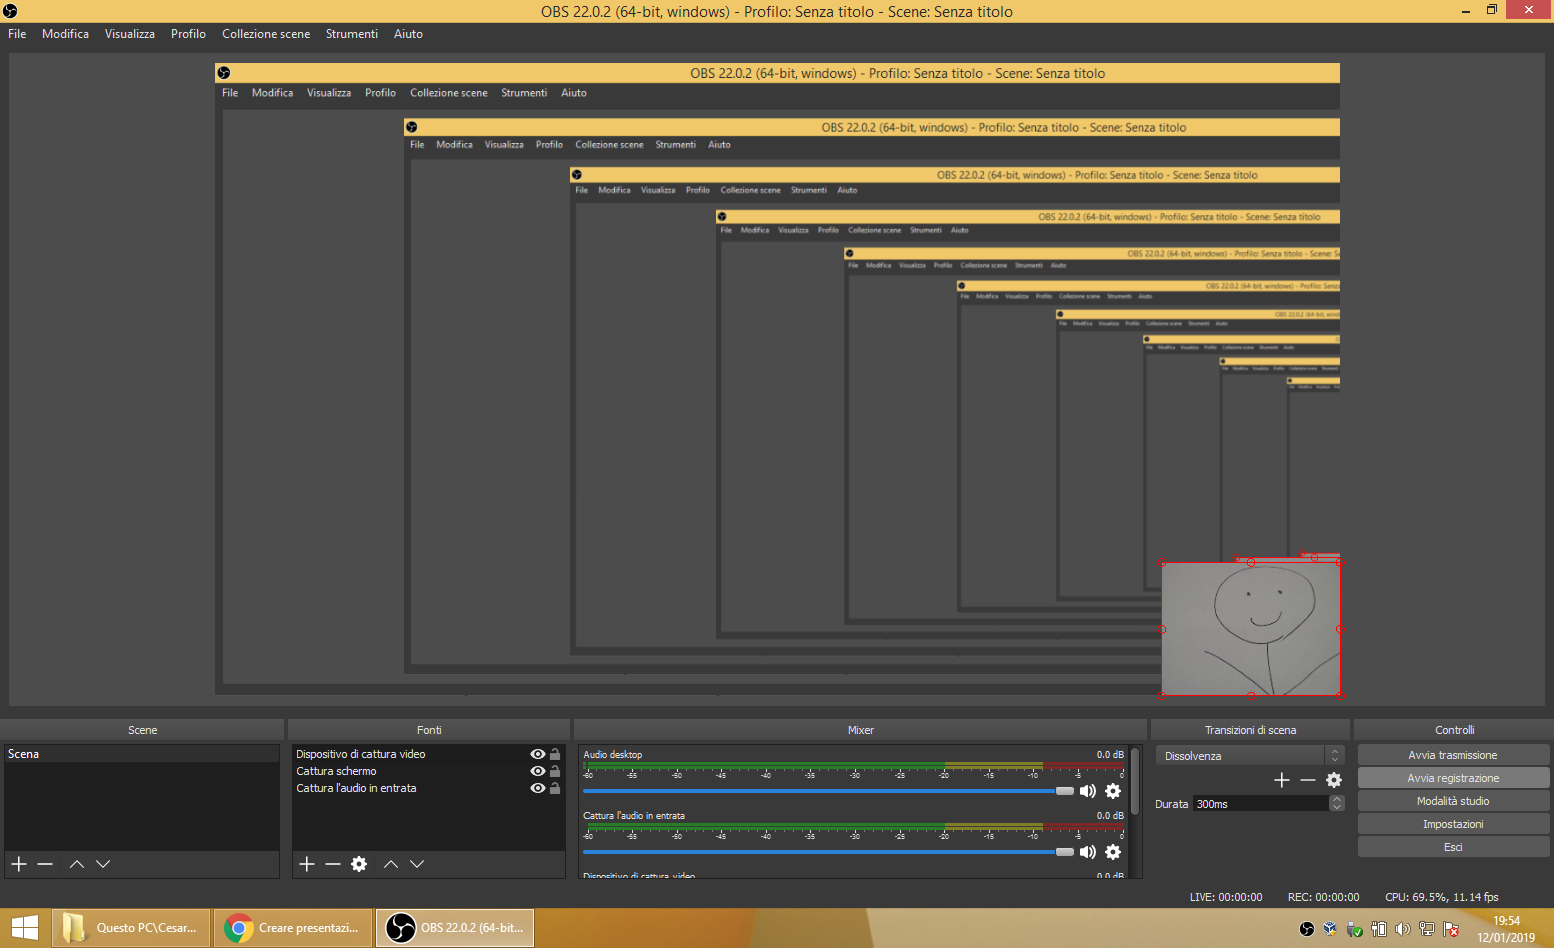Screen dimensions: 1554x948
Task: Remove selected source in Fonti panel
Action: (333, 864)
